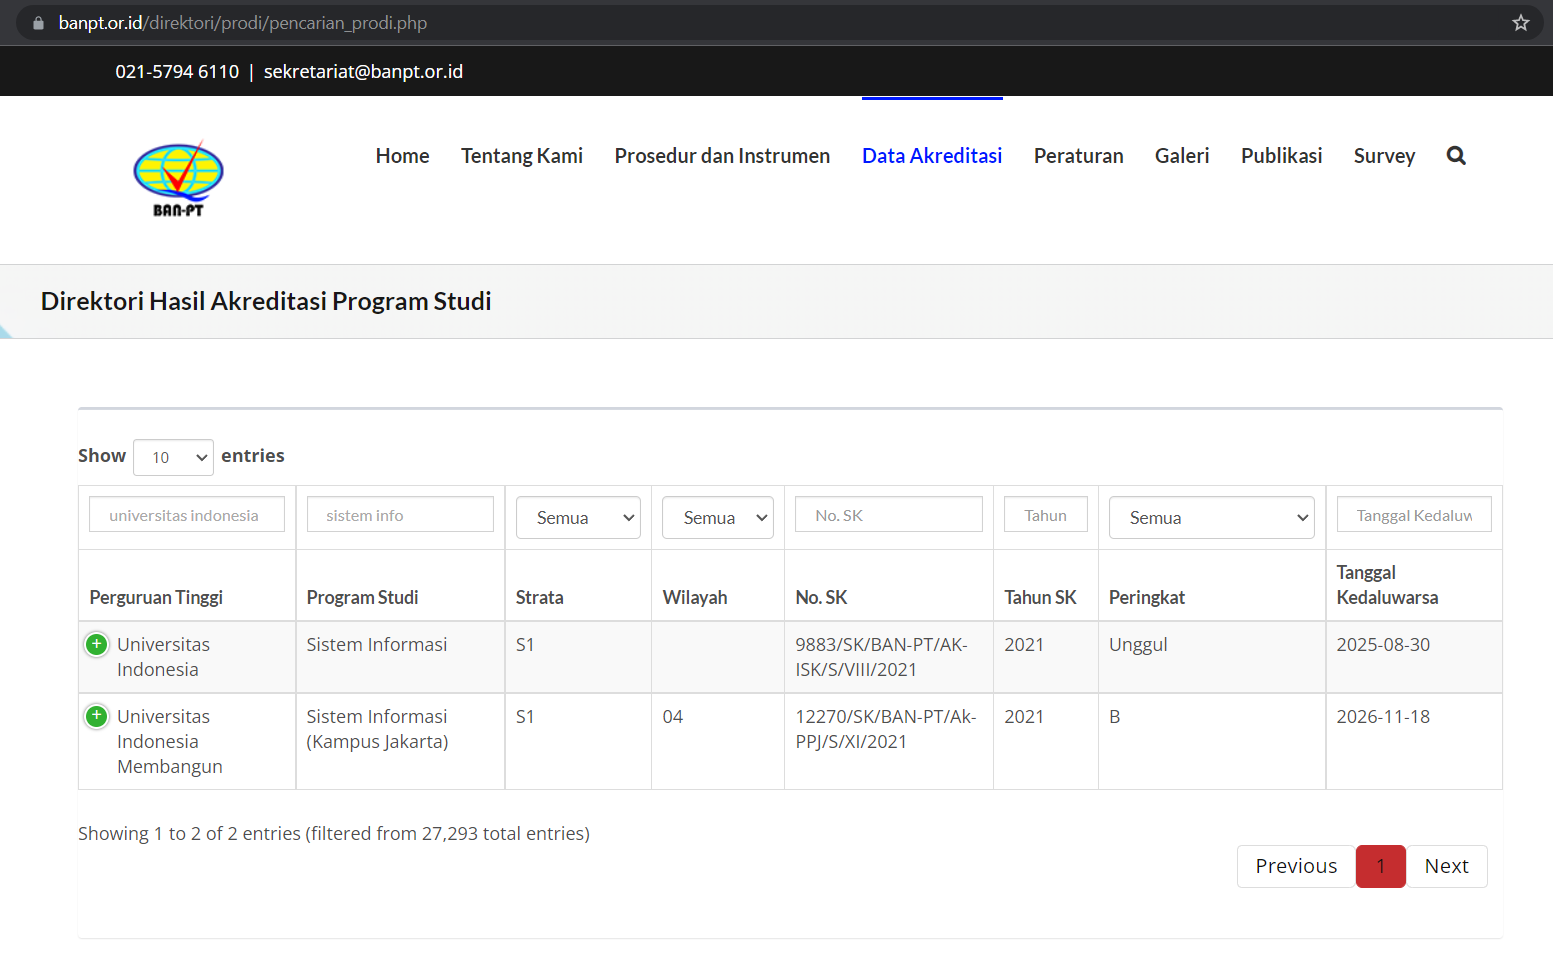Image resolution: width=1553 pixels, height=968 pixels.
Task: Click the BAN-PT logo
Action: [x=178, y=179]
